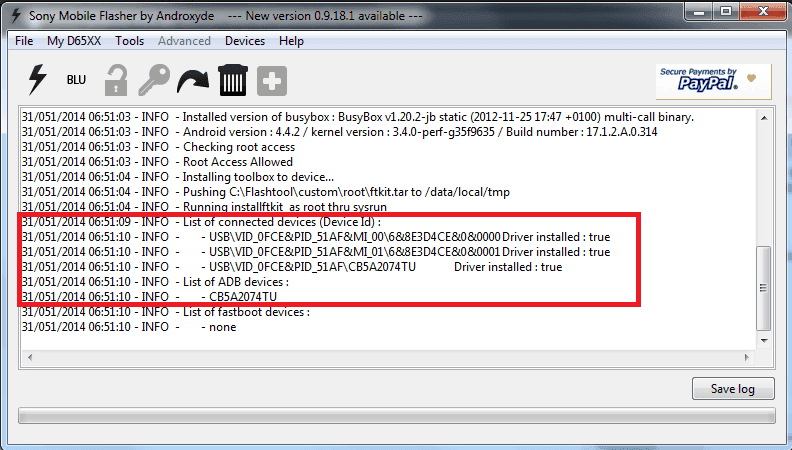Open the Devices menu
The height and width of the screenshot is (450, 792).
point(245,41)
